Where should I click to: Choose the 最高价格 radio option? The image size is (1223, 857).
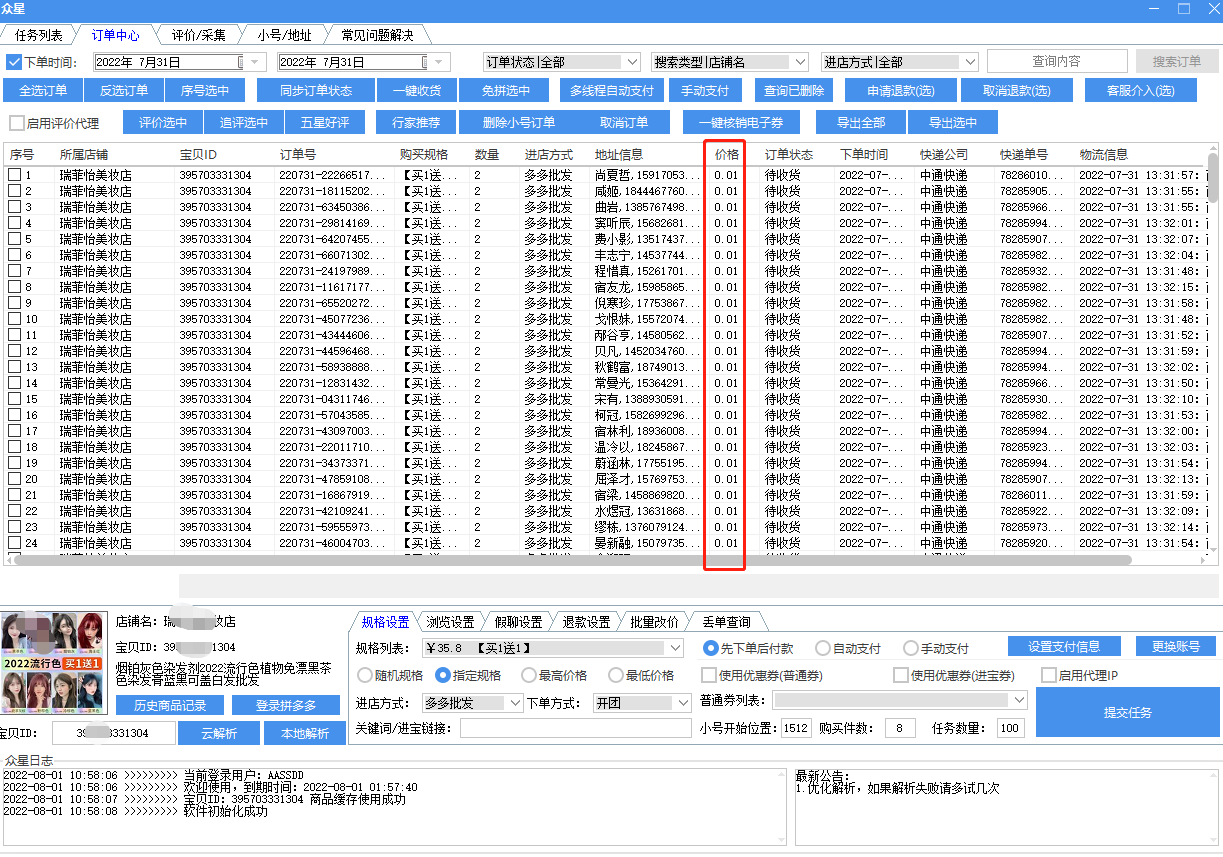pyautogui.click(x=529, y=675)
